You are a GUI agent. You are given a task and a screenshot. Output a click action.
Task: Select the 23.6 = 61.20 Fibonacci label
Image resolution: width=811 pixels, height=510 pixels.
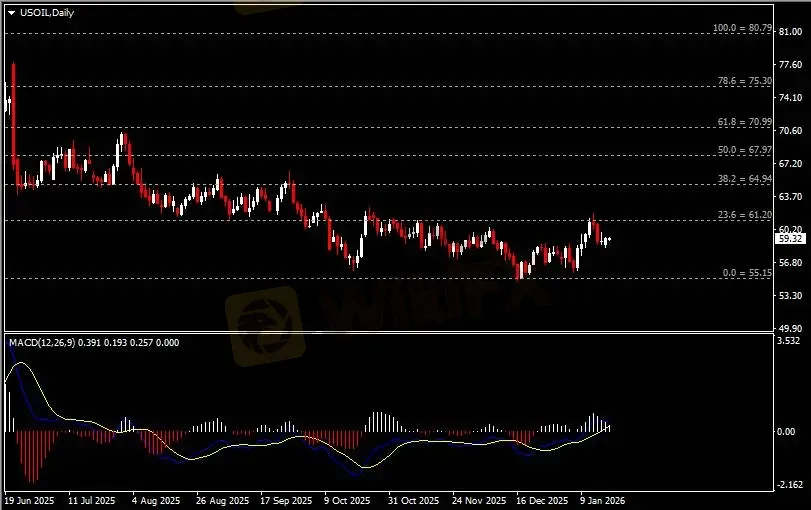[745, 215]
